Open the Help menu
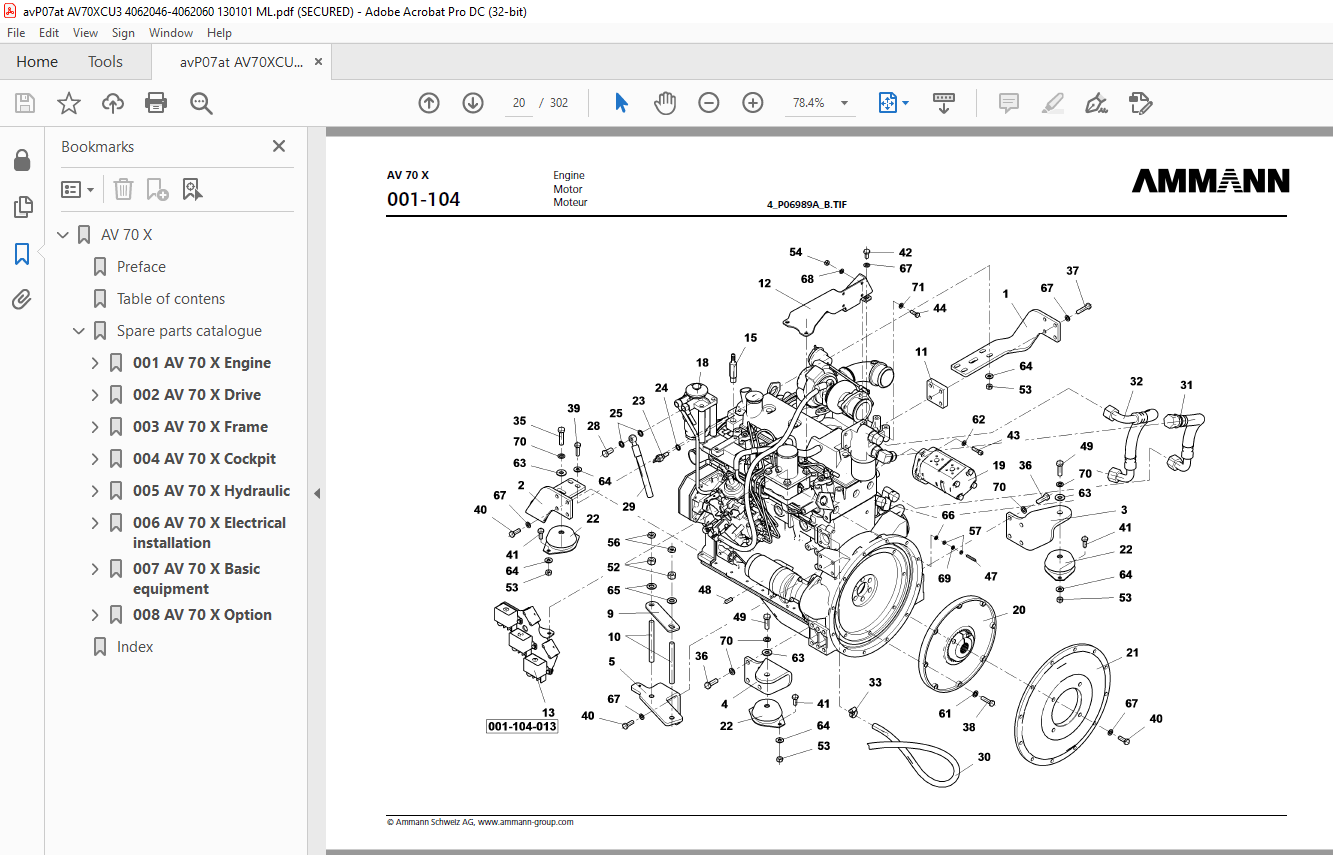Screen dimensions: 1333x855 click(x=219, y=33)
